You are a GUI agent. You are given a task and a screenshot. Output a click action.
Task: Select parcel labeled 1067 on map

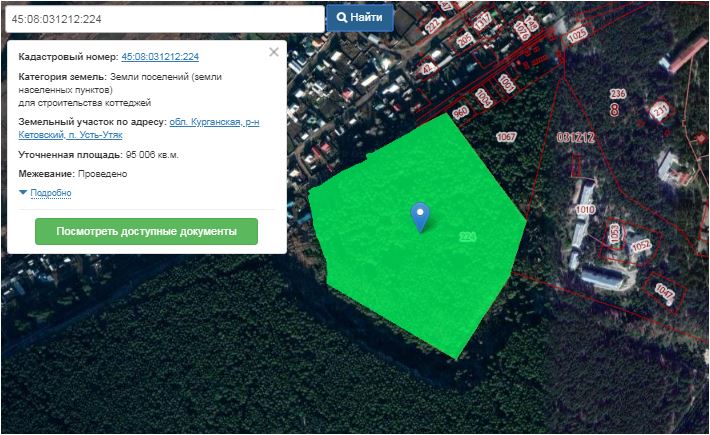pos(506,136)
